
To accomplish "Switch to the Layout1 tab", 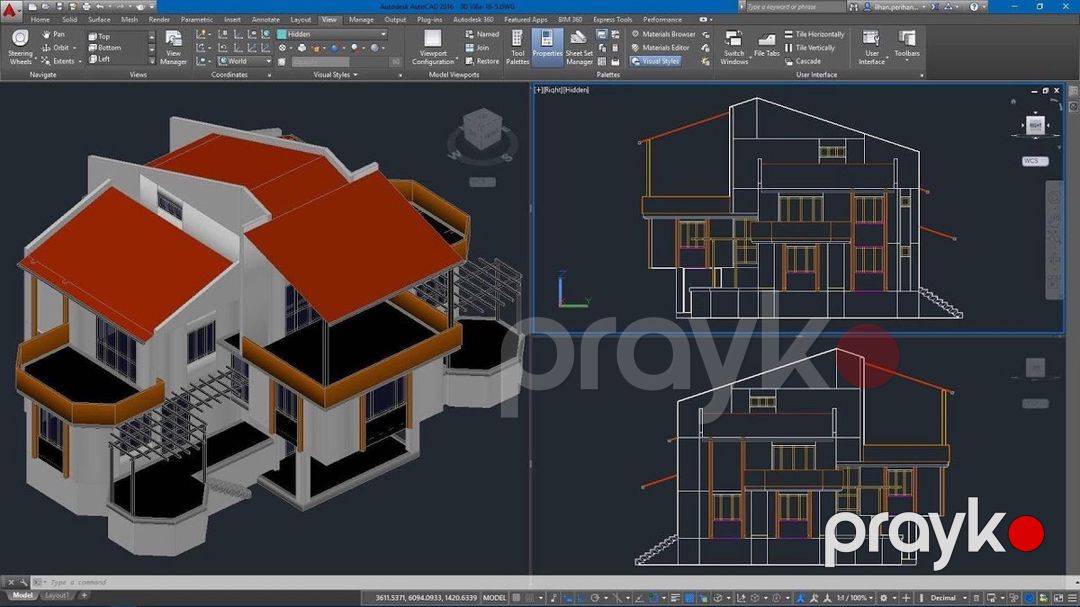I will (x=56, y=595).
